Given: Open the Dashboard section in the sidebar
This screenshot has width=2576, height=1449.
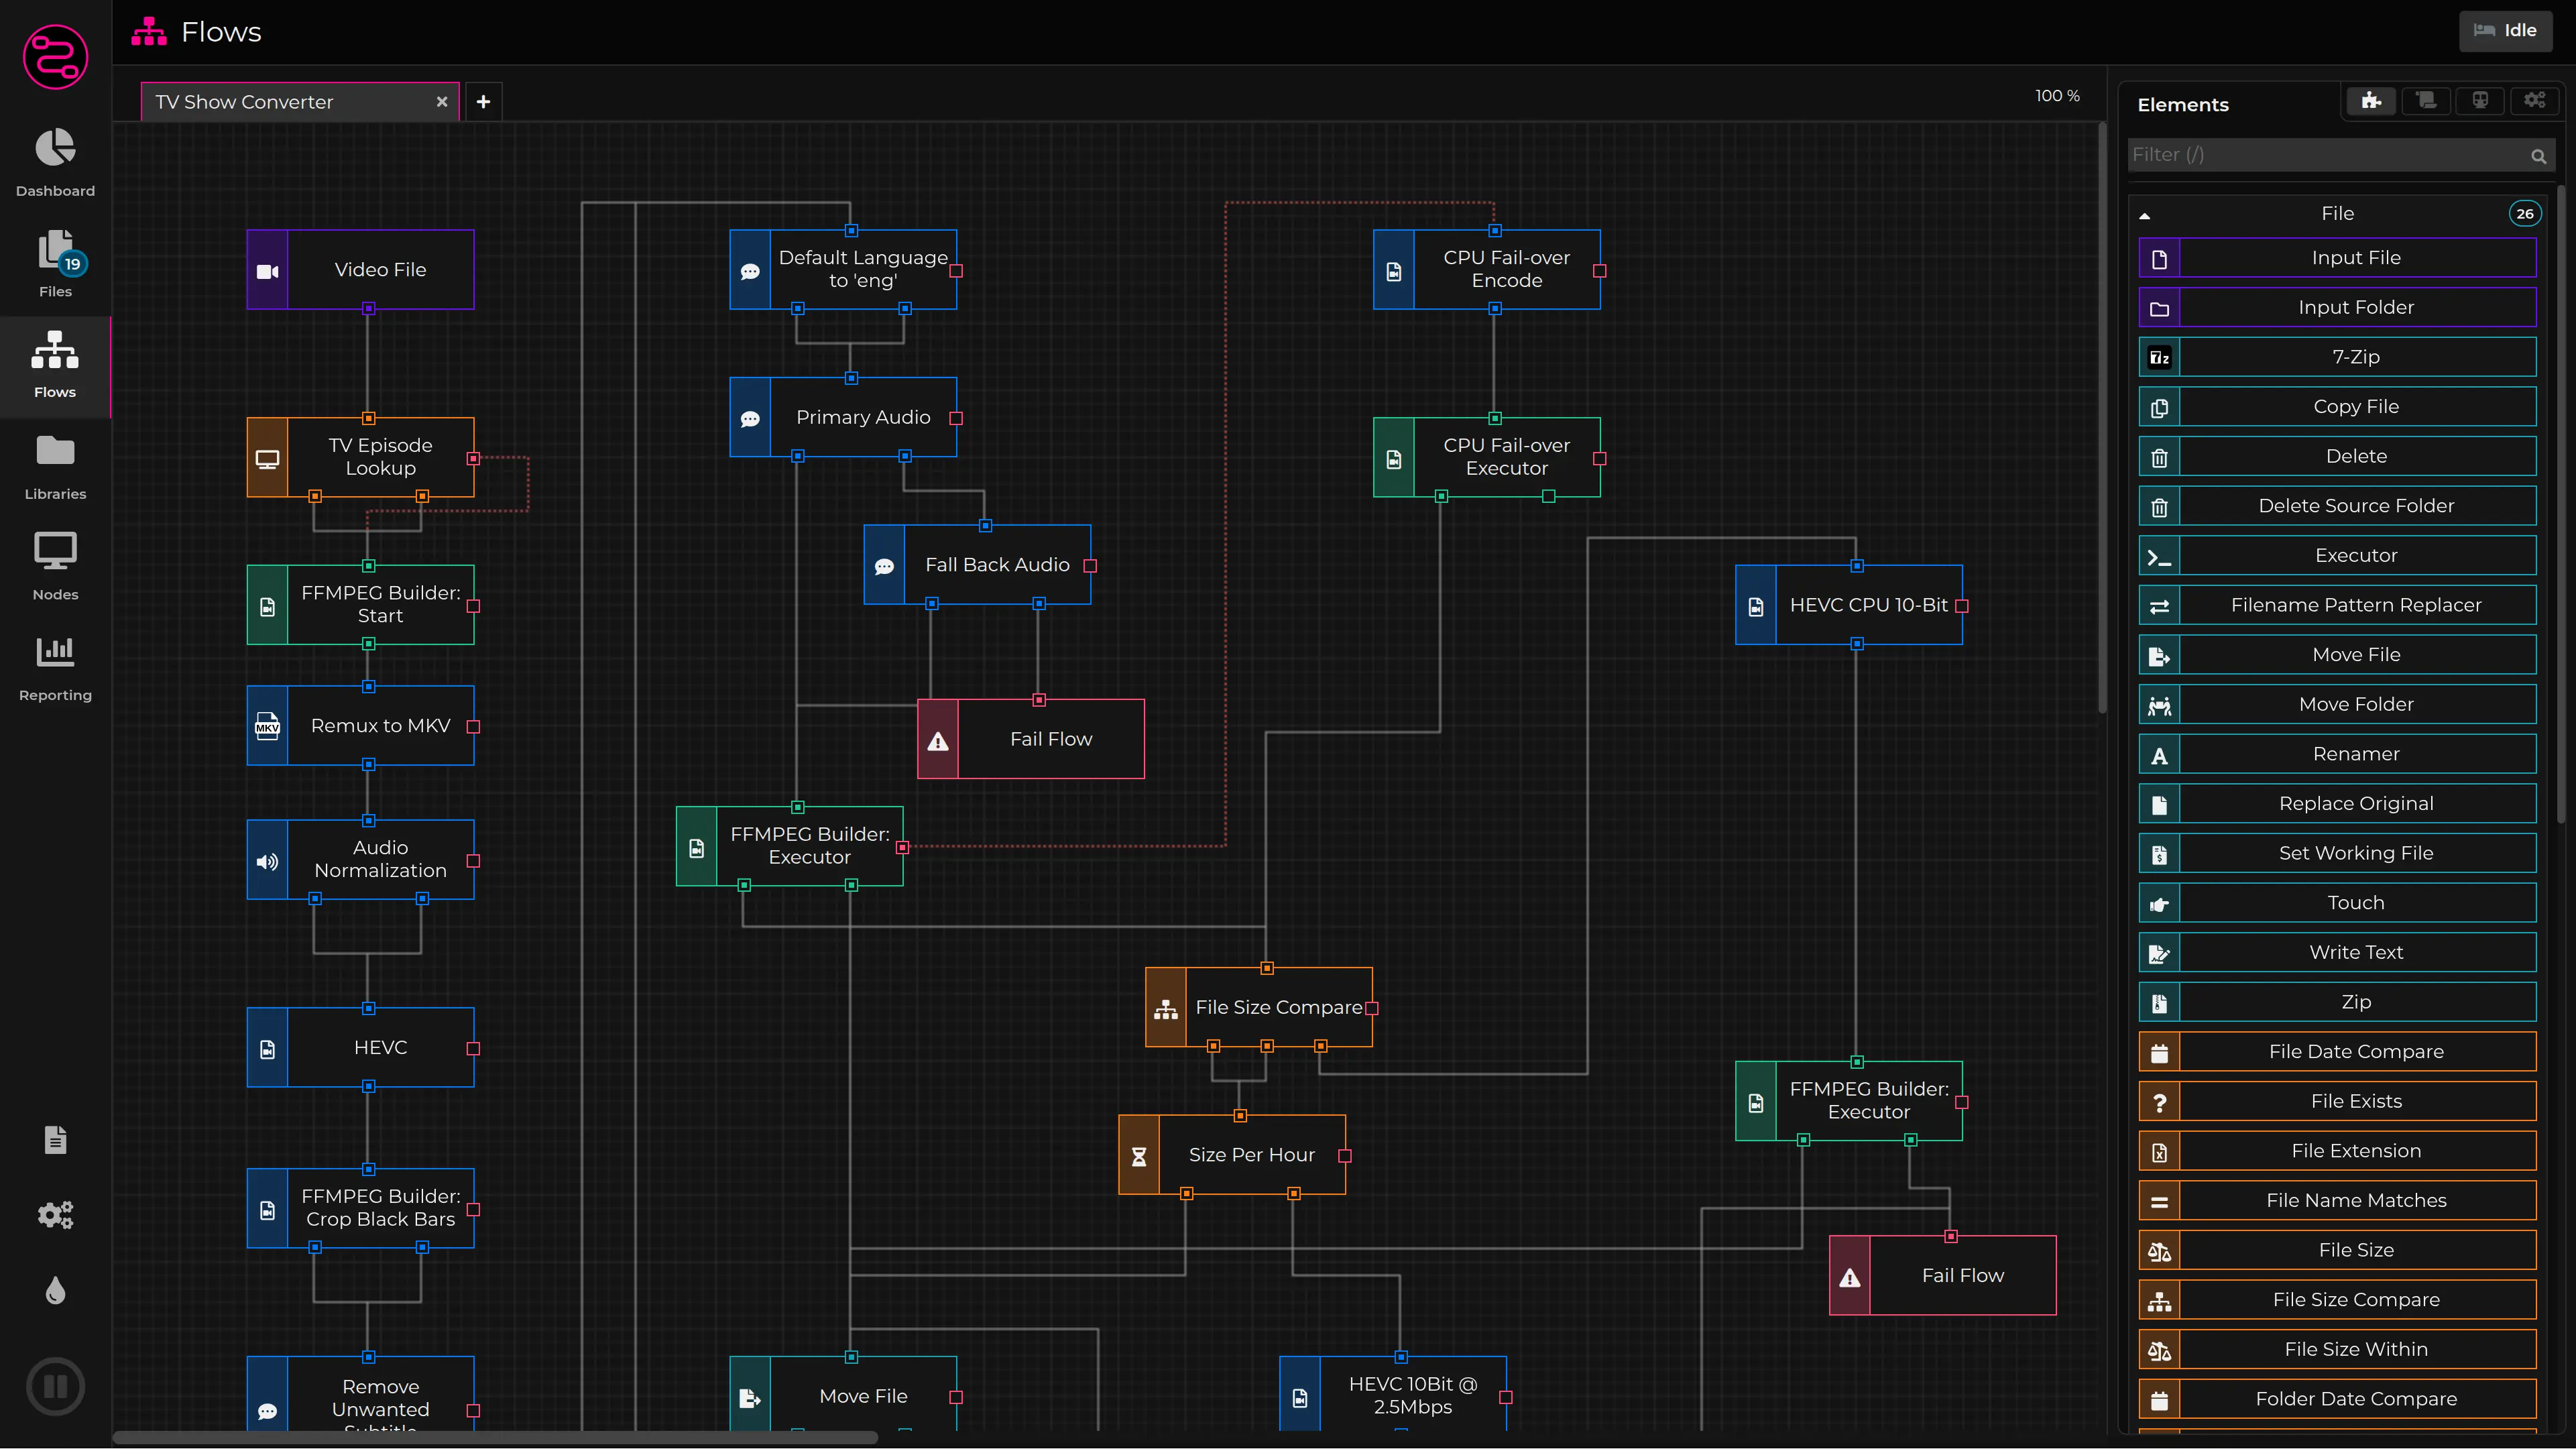Looking at the screenshot, I should click(55, 162).
